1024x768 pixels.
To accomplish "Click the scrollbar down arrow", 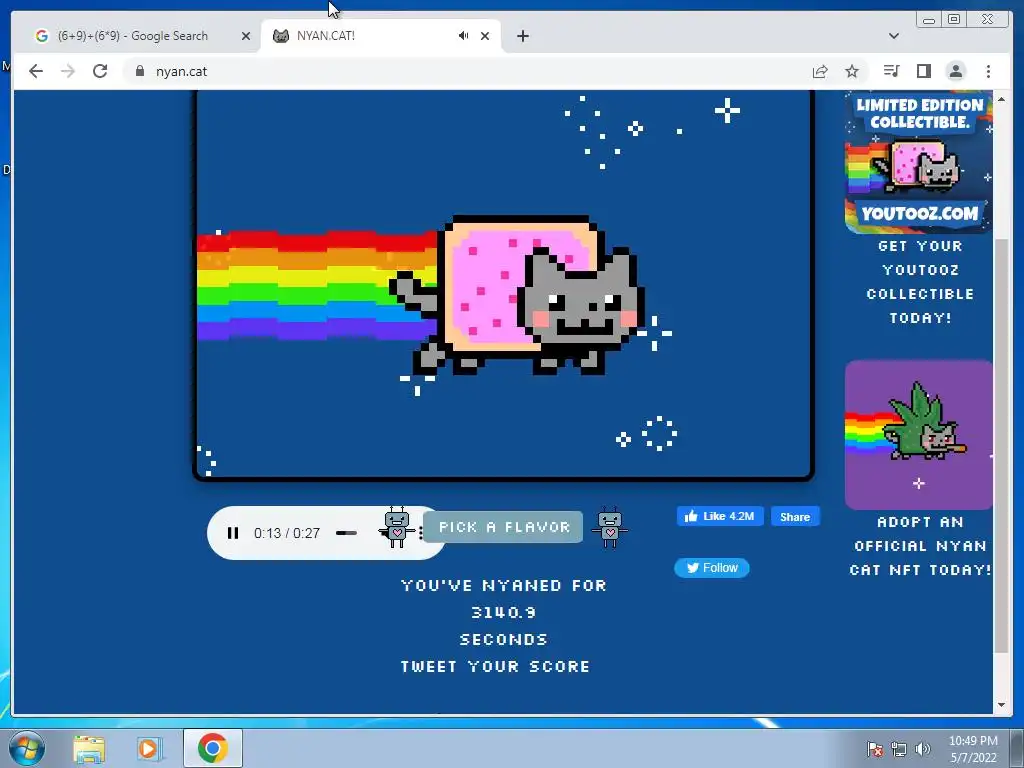I will [x=1001, y=705].
